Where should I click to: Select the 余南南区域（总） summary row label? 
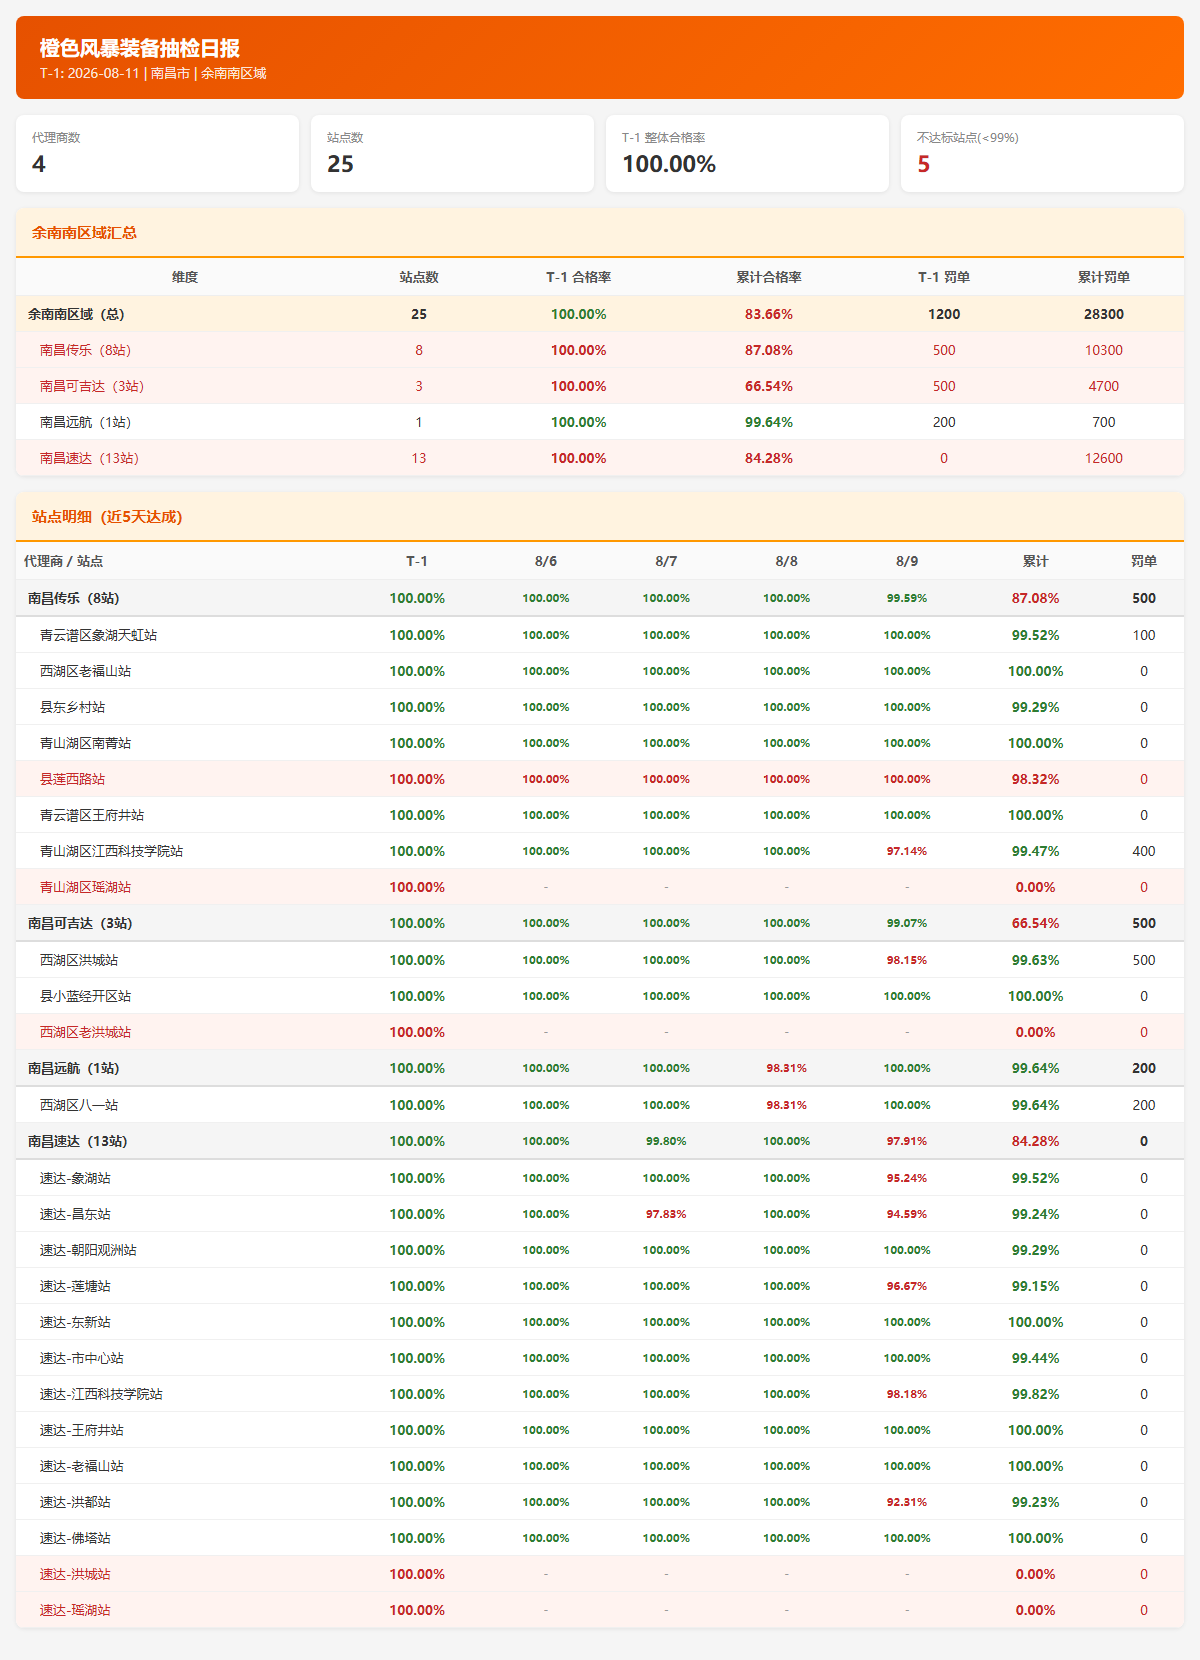click(76, 314)
